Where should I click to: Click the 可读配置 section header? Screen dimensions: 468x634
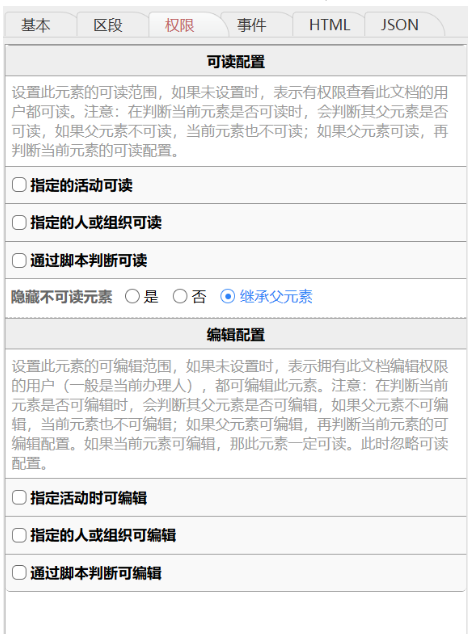point(236,61)
